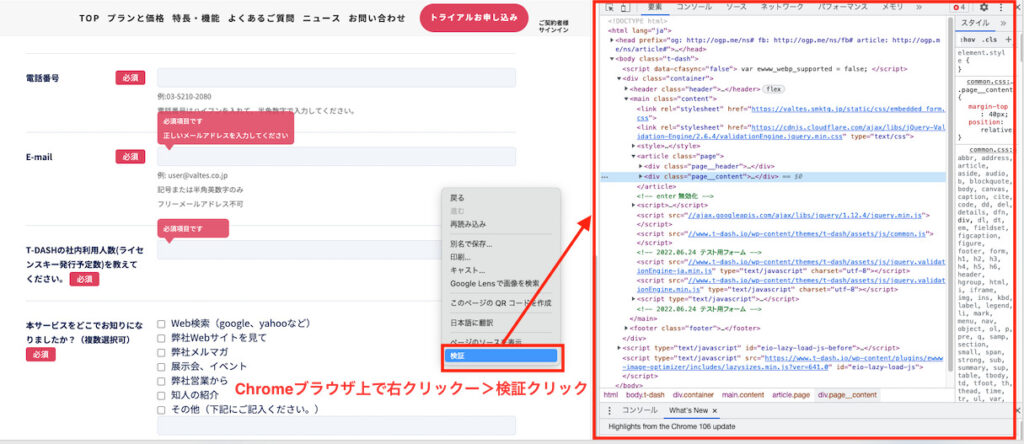Toggle the :hov element state button
Screen dimensions: 1024x444
[968, 39]
